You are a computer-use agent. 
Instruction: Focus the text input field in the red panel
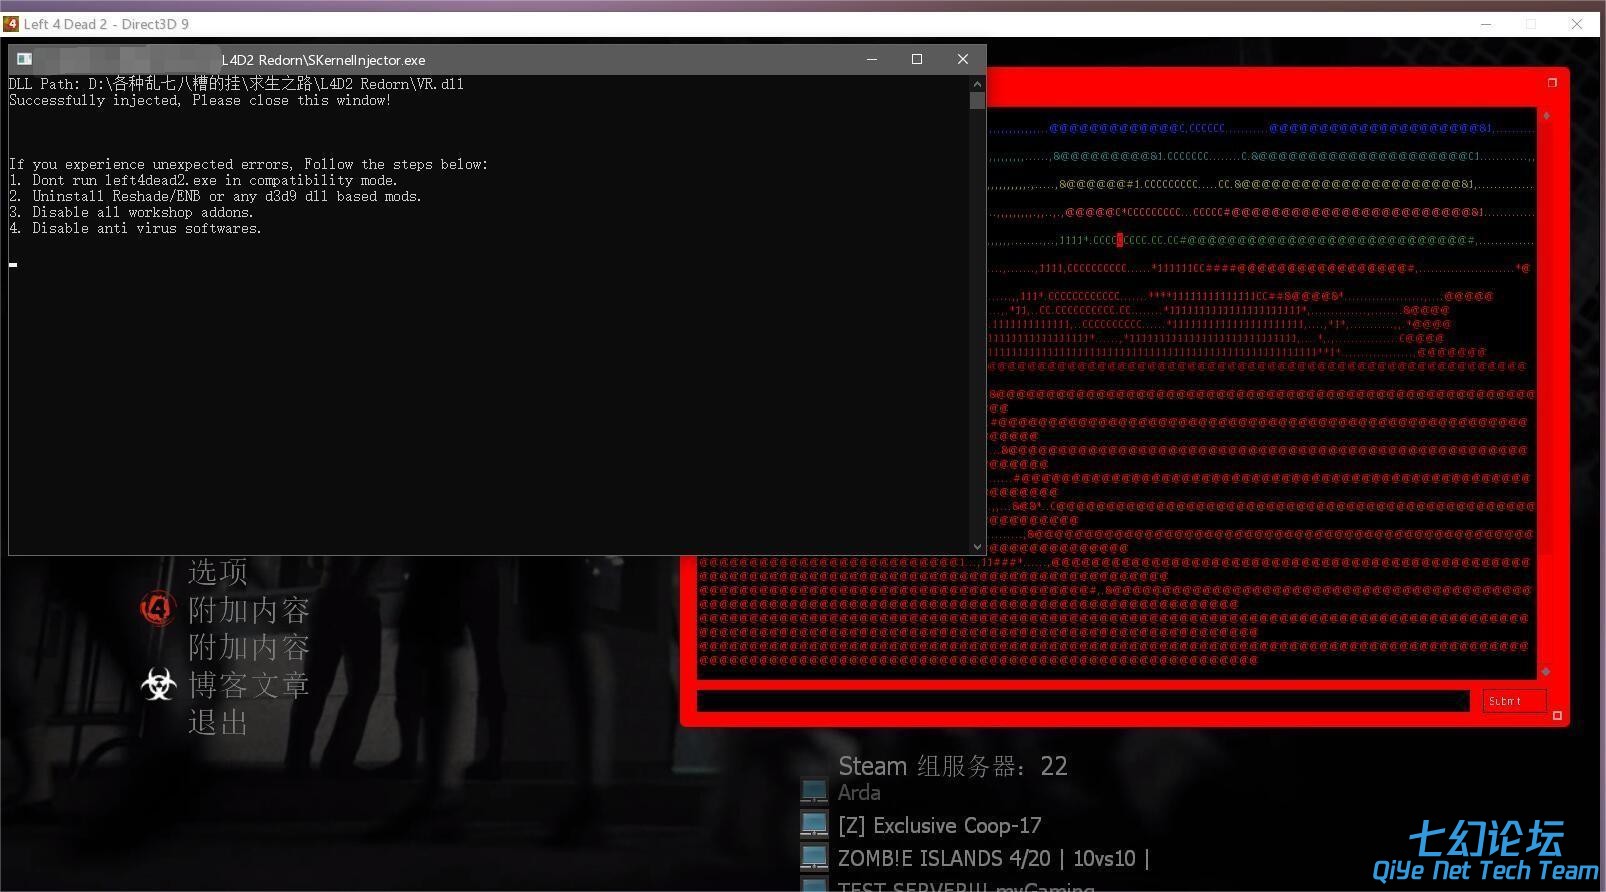tap(1083, 701)
